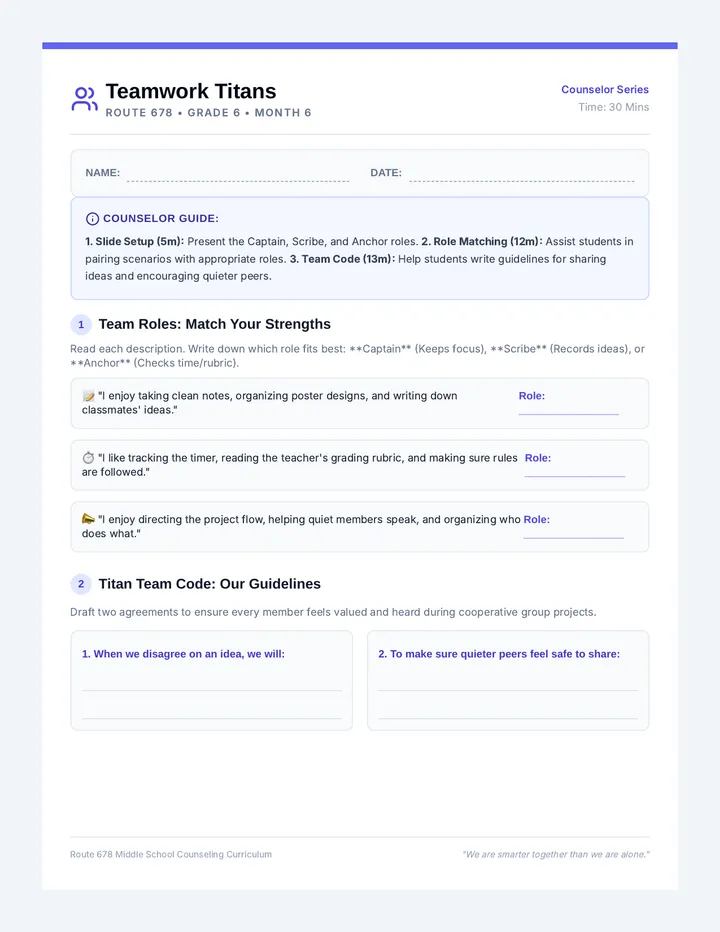Image resolution: width=720 pixels, height=932 pixels.
Task: Click the info icon next to Counselor Guide
Action: point(92,219)
